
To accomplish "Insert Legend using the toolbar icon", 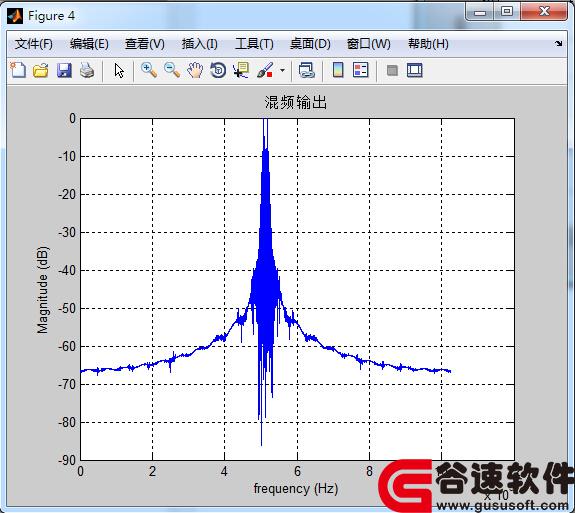I will (360, 70).
